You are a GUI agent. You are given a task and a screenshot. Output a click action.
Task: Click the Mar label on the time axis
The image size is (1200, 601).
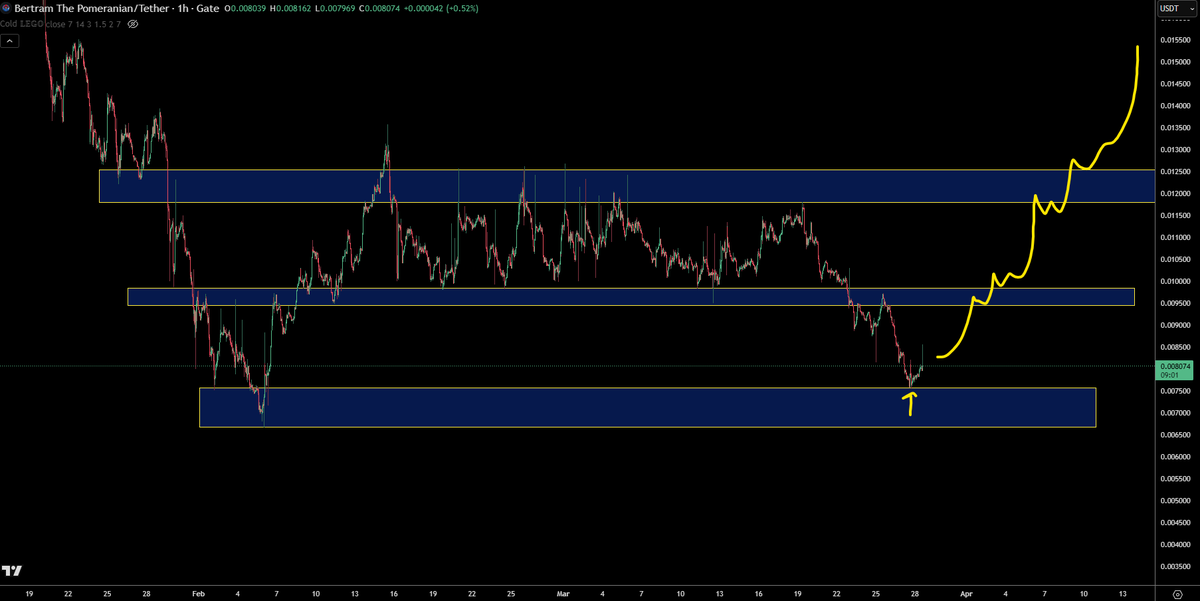tap(561, 592)
